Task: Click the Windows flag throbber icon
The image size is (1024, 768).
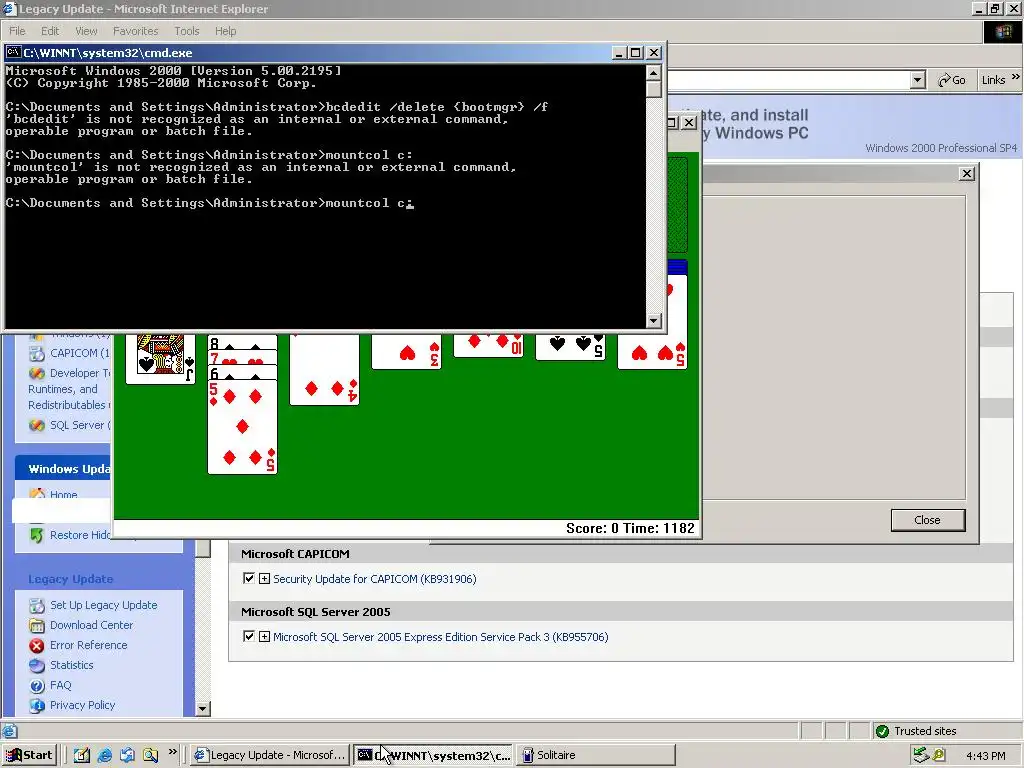Action: [1003, 31]
